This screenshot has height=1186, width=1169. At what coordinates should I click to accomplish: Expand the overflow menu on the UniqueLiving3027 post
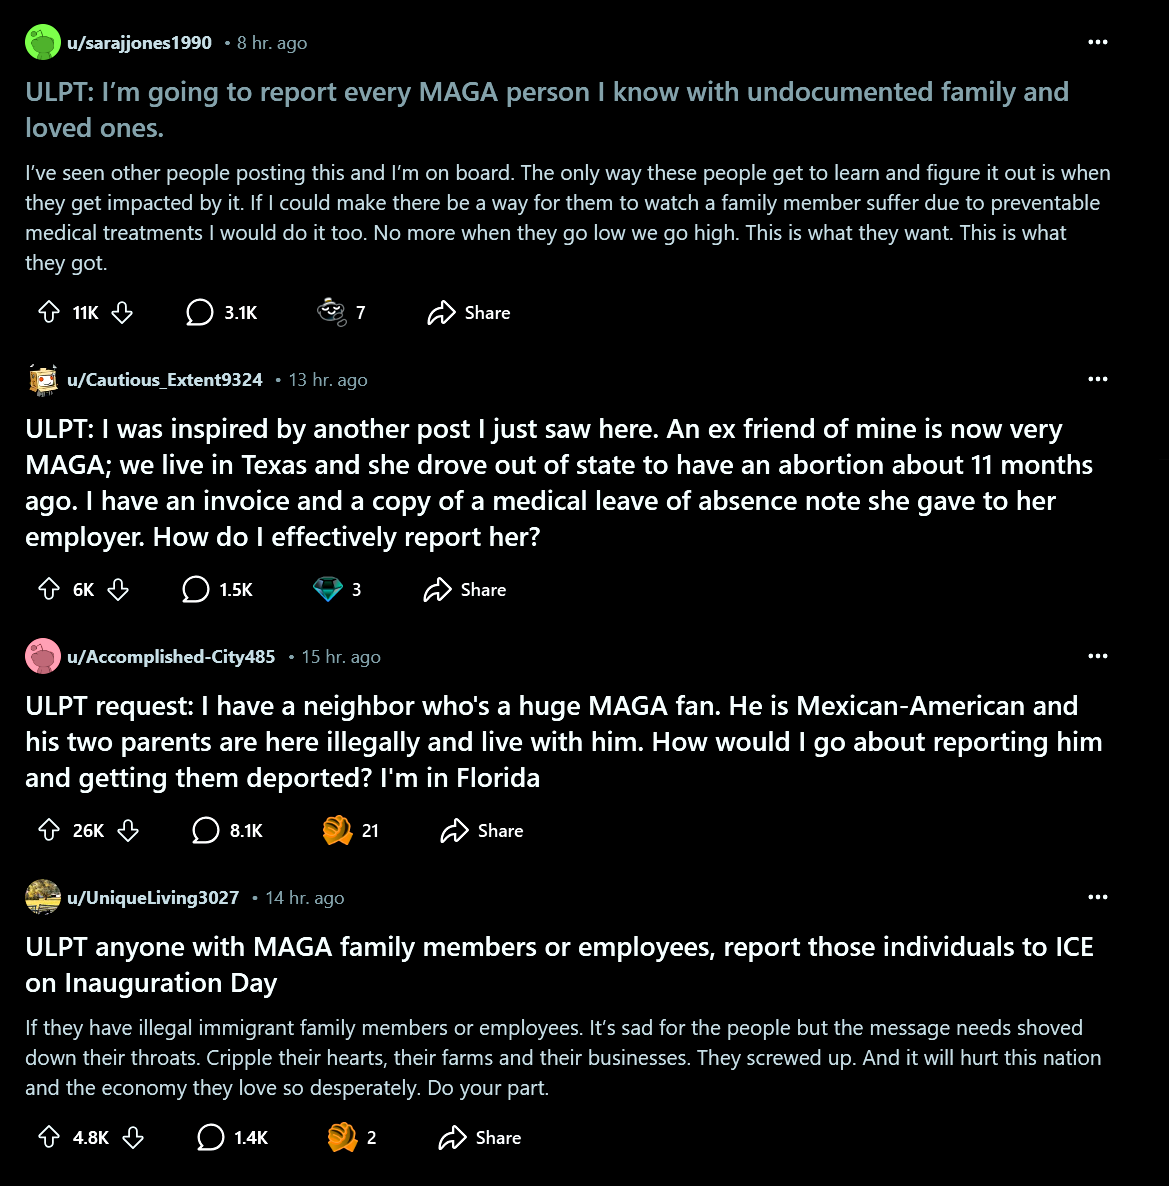[x=1098, y=898]
